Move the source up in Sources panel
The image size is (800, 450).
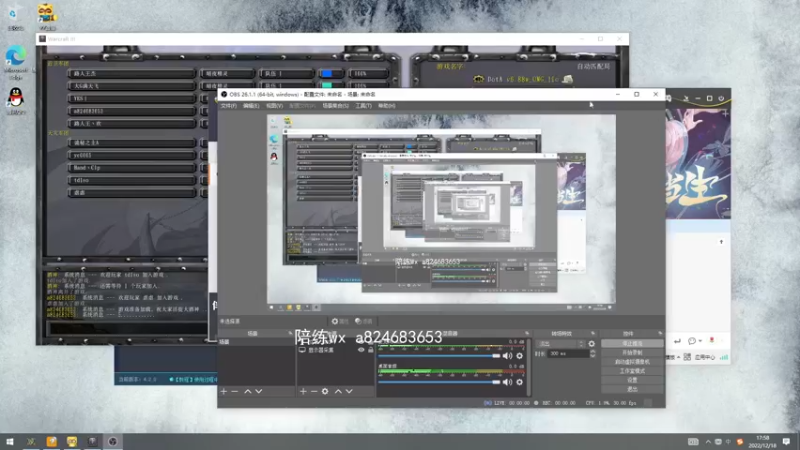click(338, 391)
